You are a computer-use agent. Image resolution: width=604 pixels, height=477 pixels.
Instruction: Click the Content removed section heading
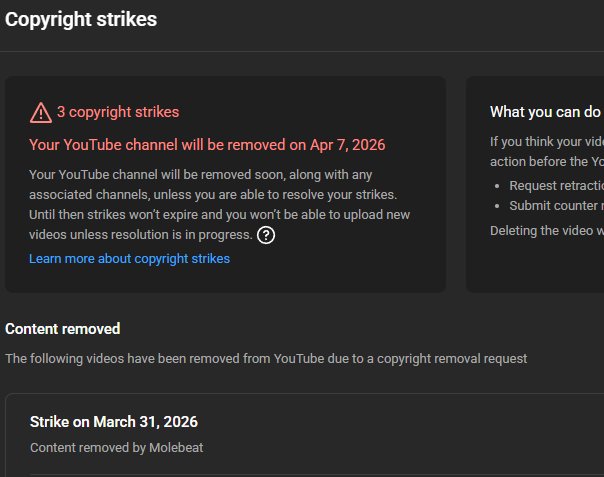[62, 329]
